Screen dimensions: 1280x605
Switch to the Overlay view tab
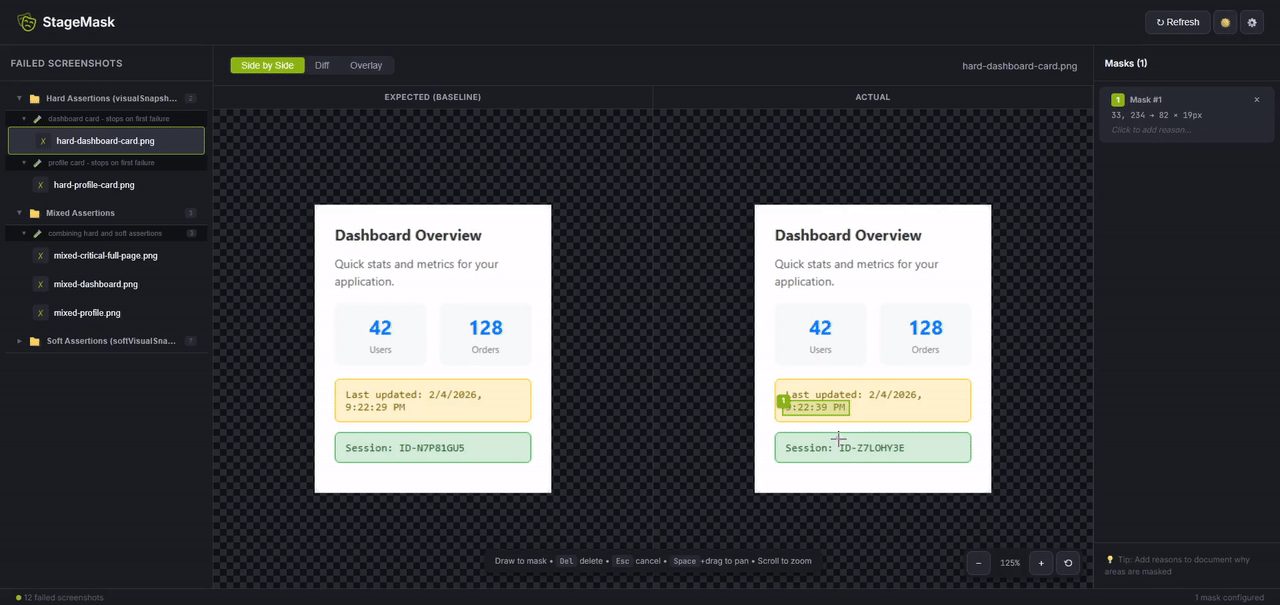point(366,65)
